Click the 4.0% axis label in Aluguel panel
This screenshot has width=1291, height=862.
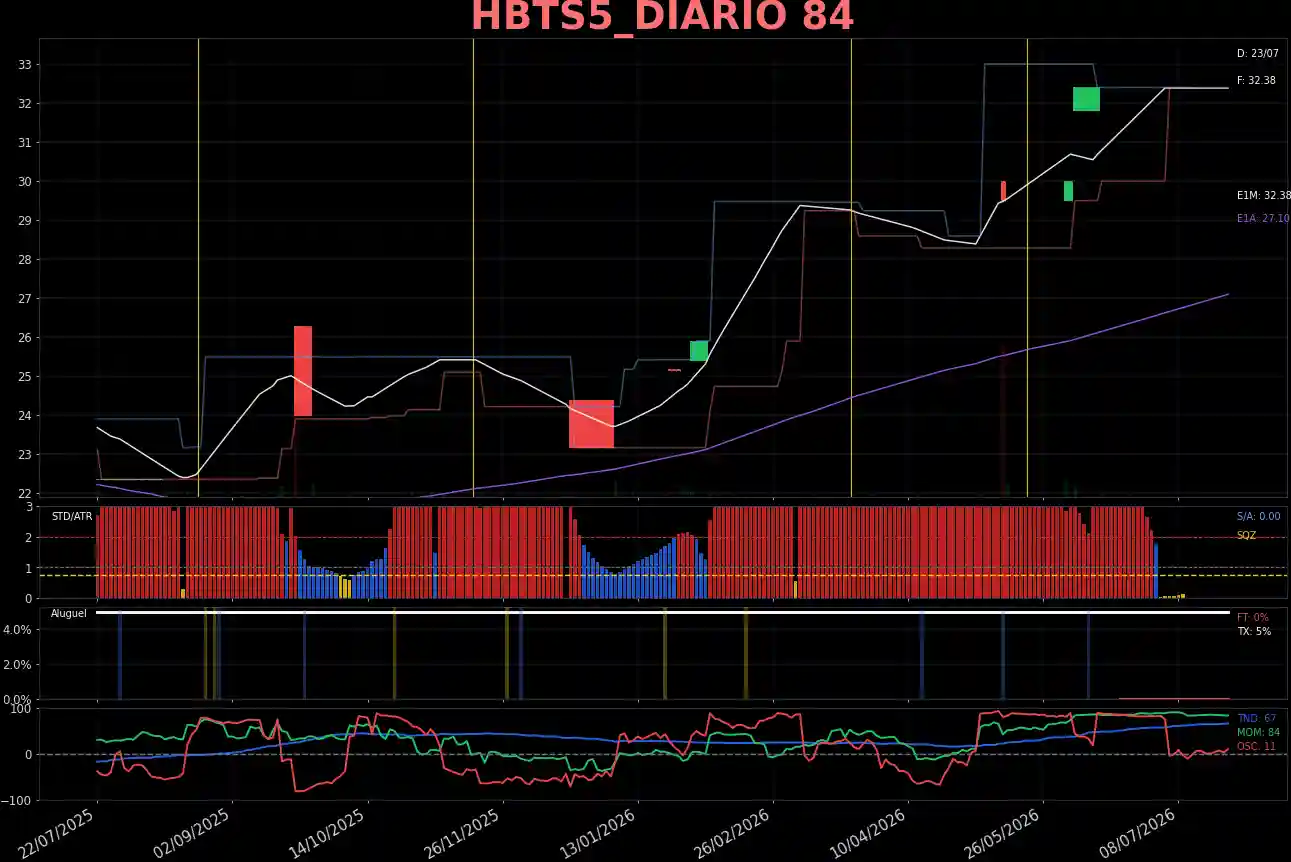click(19, 630)
